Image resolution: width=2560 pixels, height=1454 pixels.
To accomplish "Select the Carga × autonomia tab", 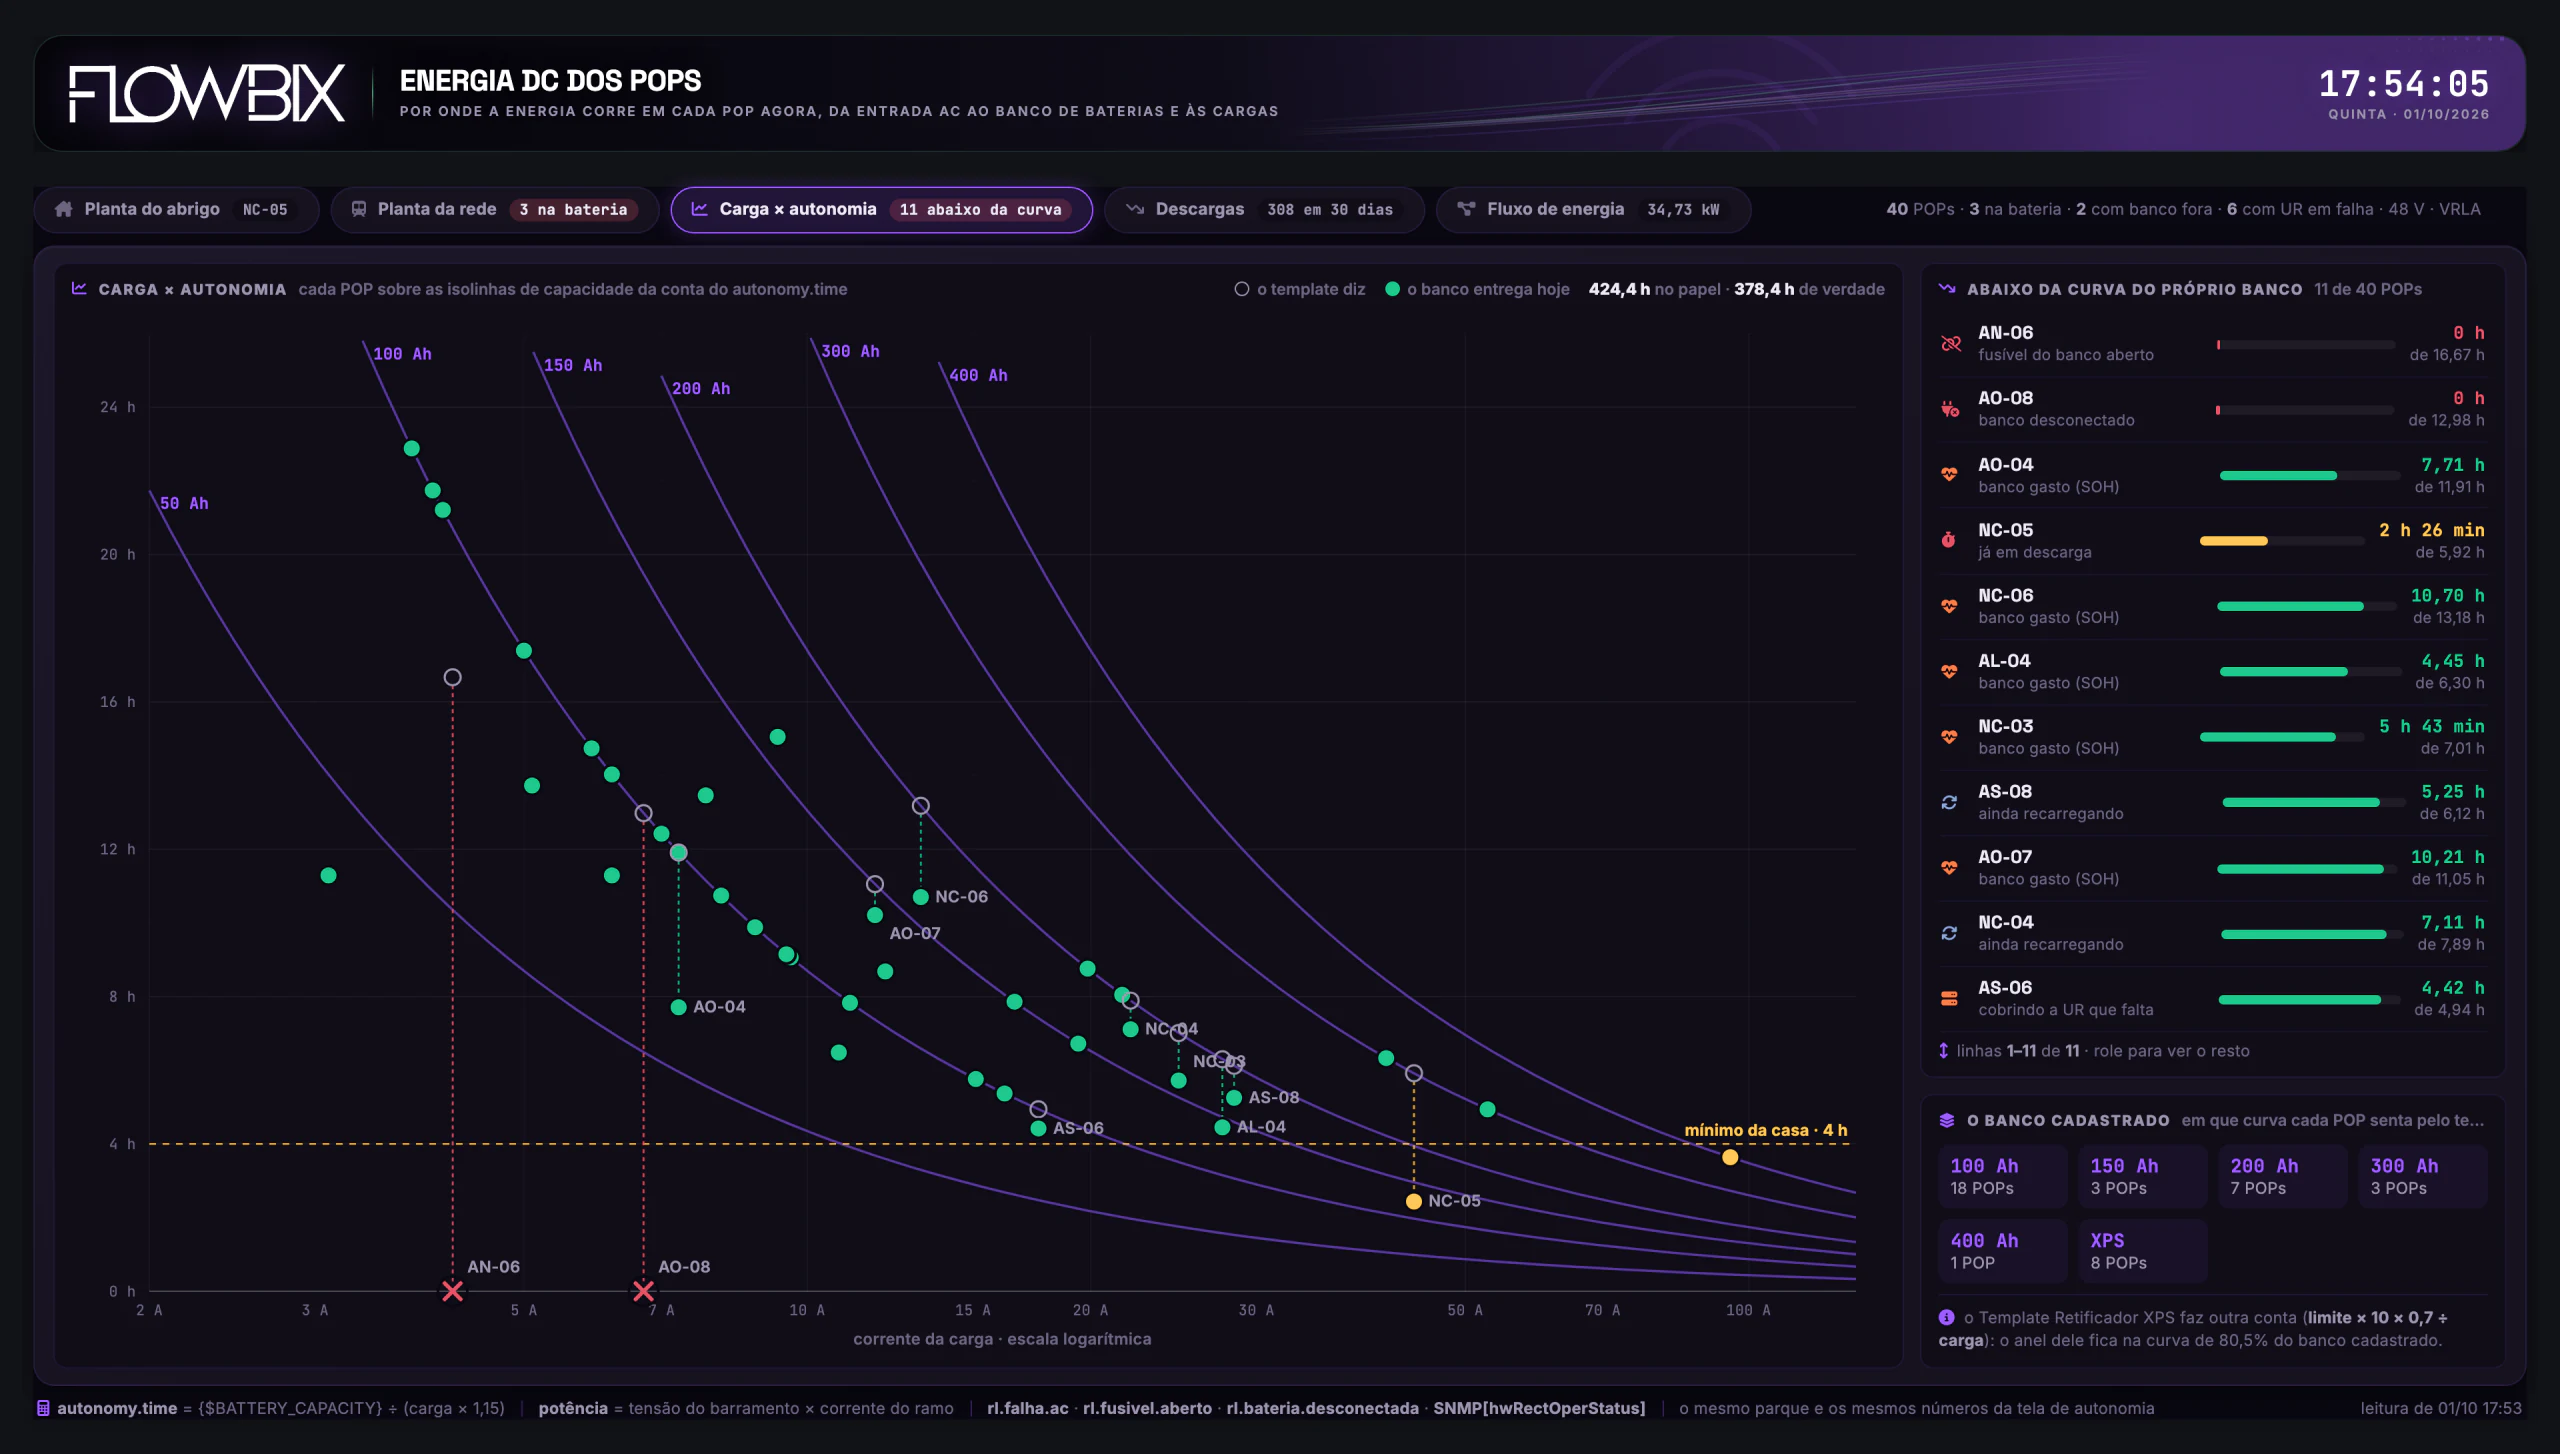I will (881, 210).
